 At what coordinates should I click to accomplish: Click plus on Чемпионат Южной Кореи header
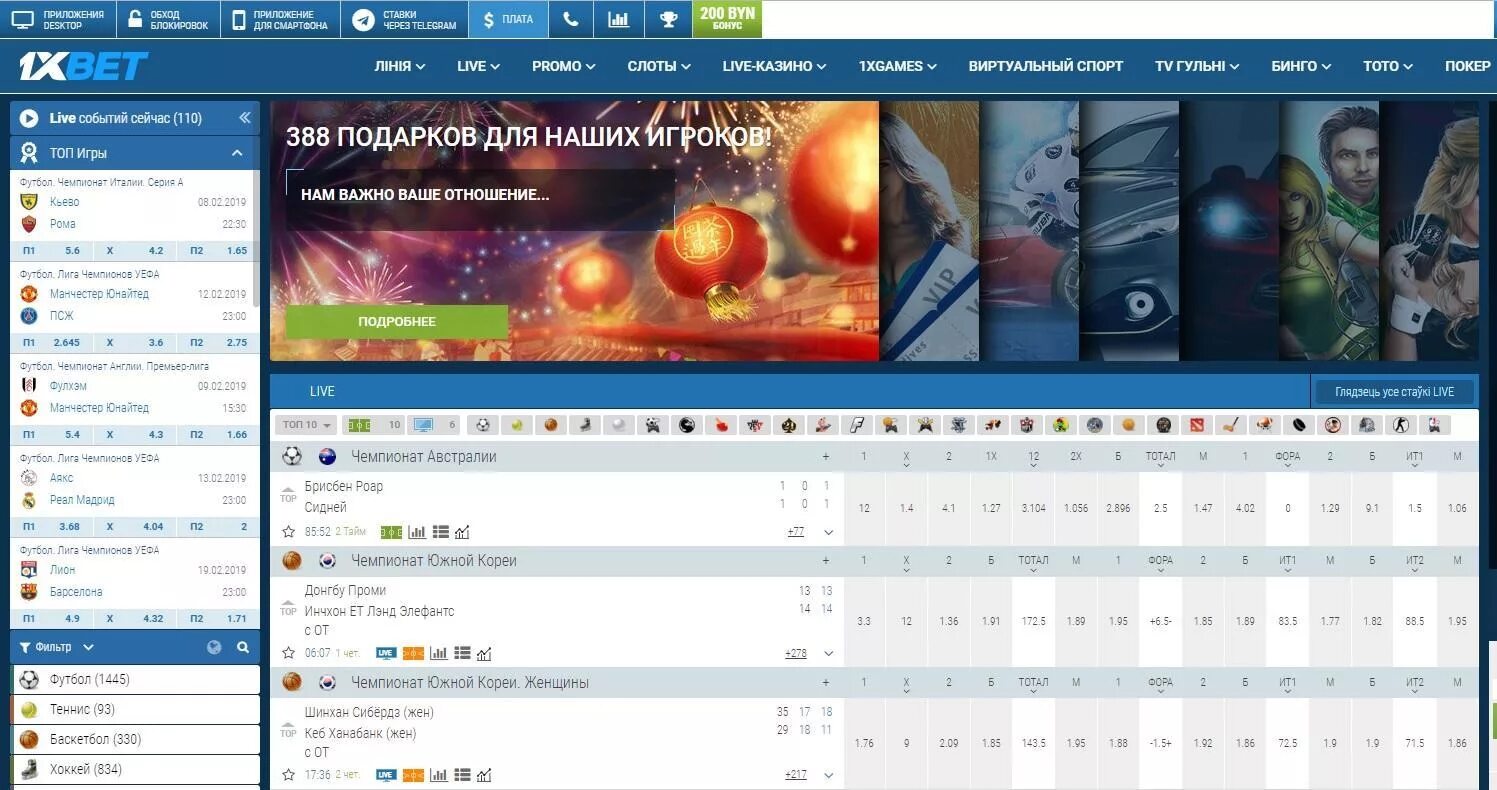click(826, 561)
